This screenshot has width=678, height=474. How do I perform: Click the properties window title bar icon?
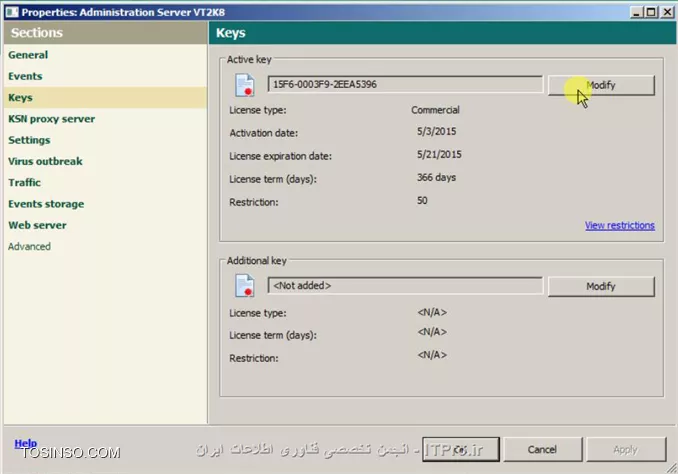(12, 12)
